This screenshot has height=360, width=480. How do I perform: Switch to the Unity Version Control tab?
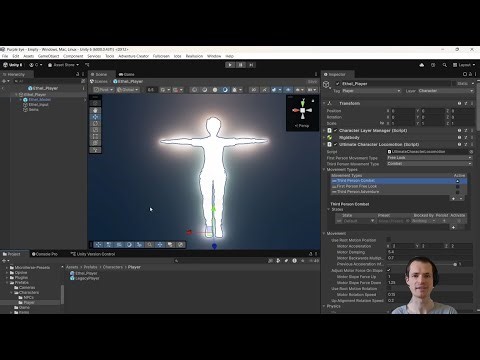point(93,254)
